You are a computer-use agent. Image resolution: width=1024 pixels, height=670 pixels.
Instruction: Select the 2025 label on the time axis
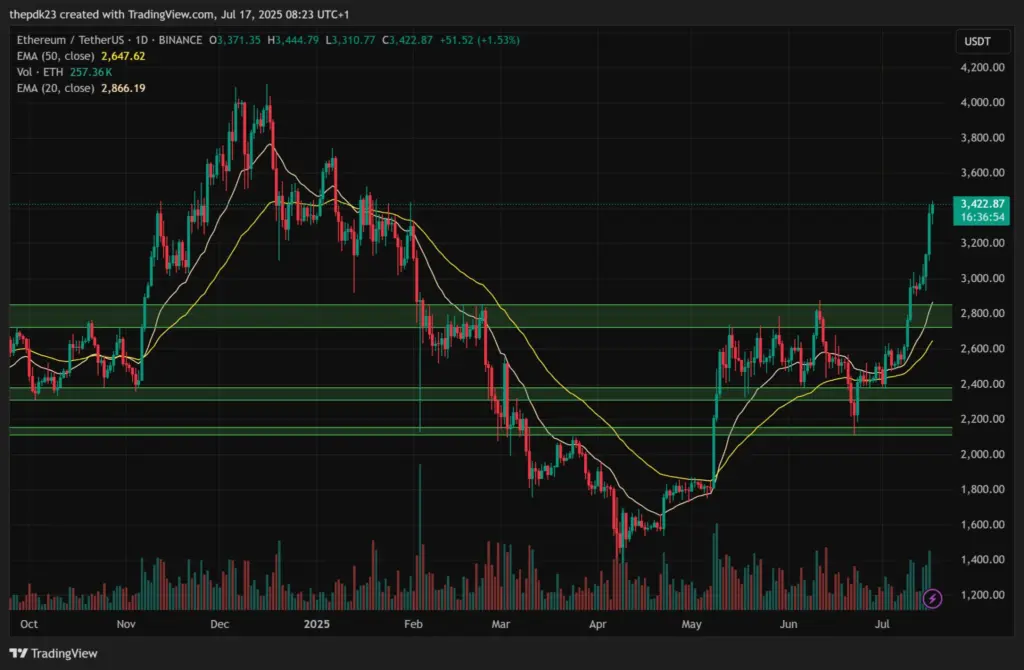pyautogui.click(x=317, y=624)
